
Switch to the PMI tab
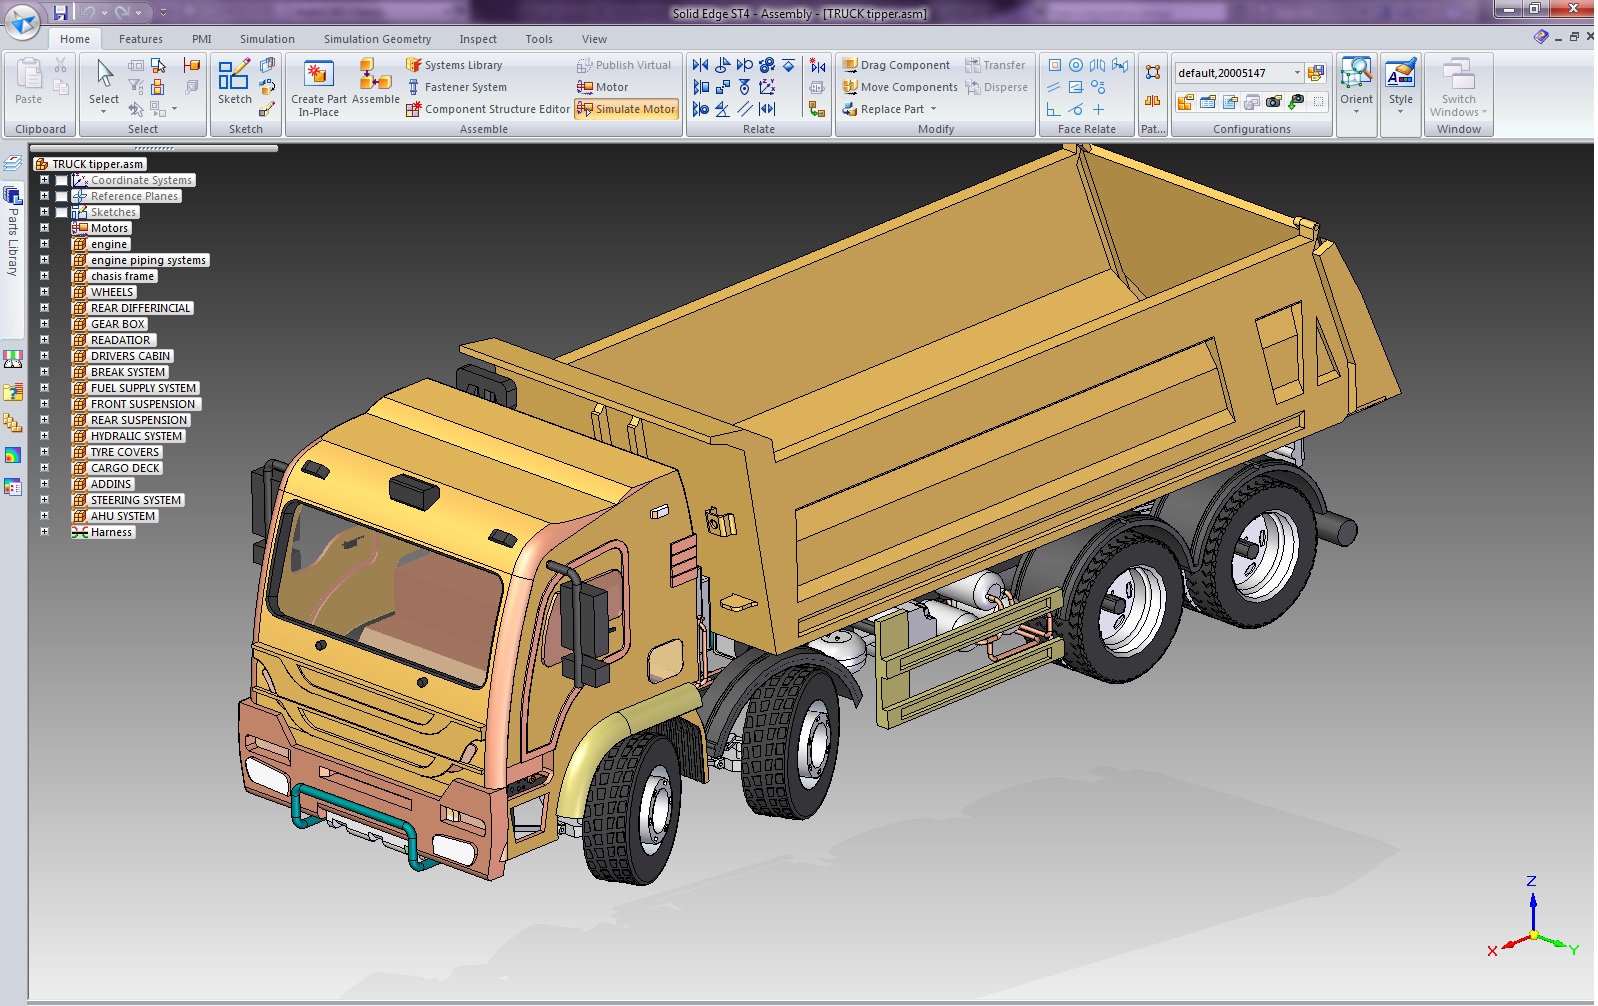tap(202, 39)
